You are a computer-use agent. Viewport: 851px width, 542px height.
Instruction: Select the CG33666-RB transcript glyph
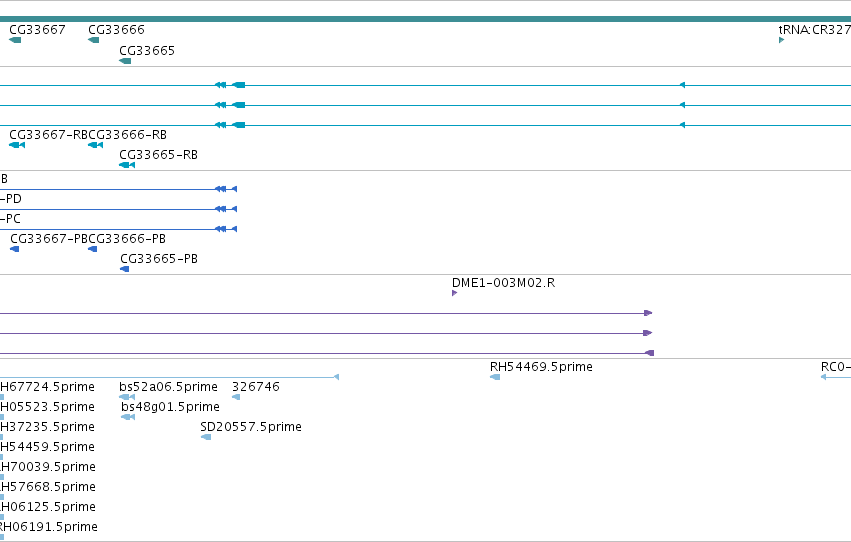(x=96, y=145)
